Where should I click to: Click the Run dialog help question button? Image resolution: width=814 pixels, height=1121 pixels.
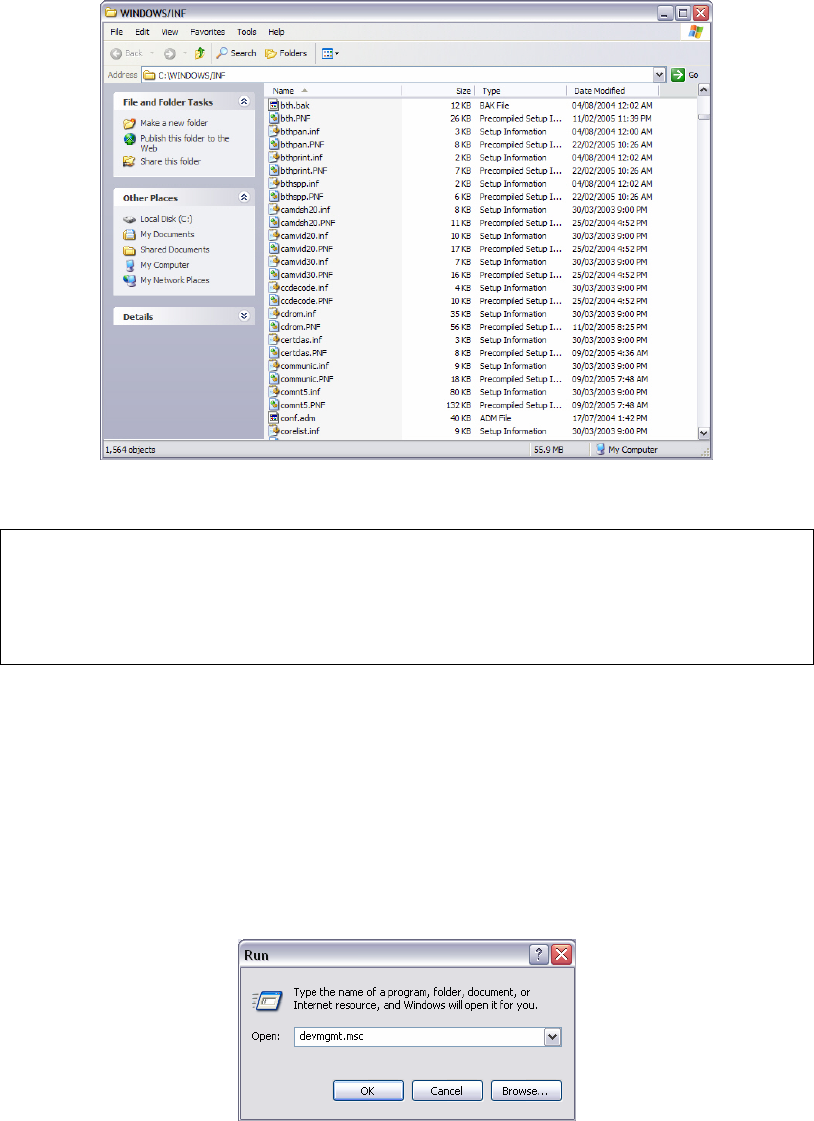click(x=539, y=954)
